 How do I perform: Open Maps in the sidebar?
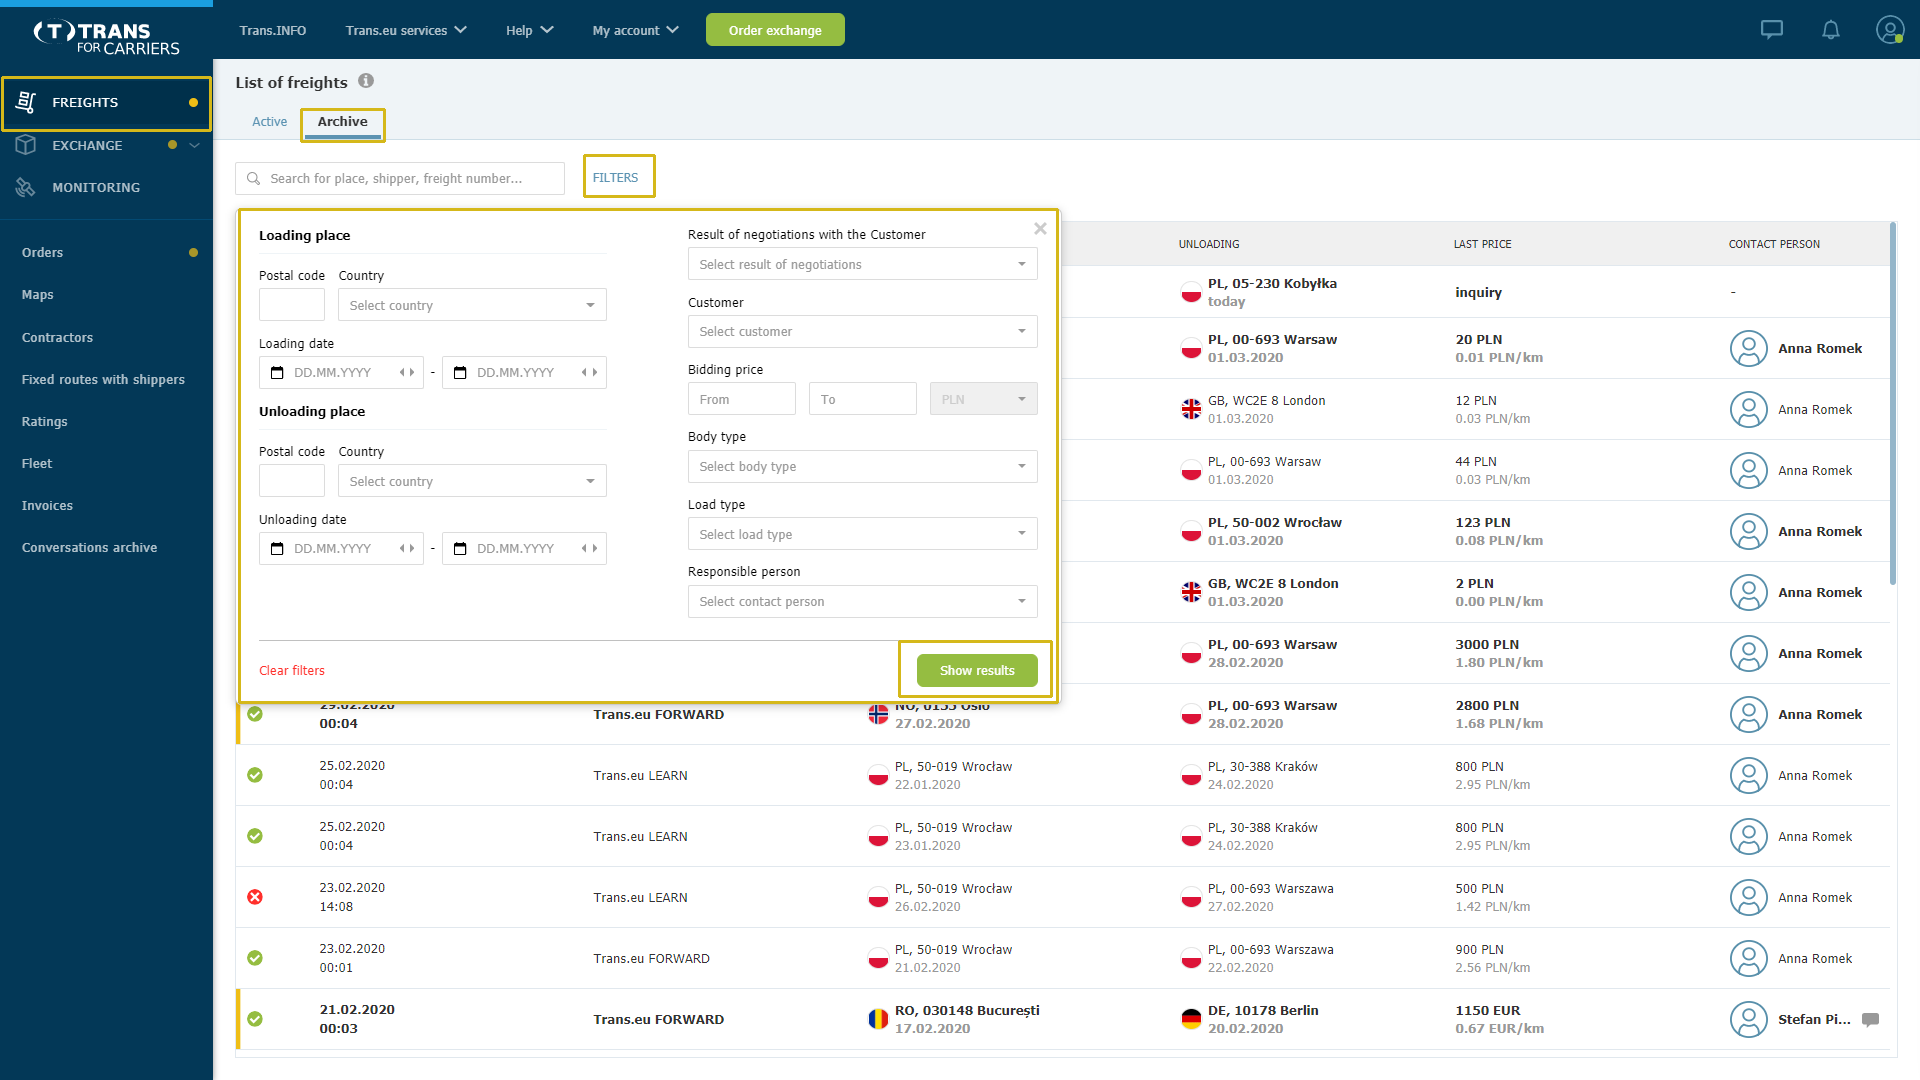pos(37,294)
